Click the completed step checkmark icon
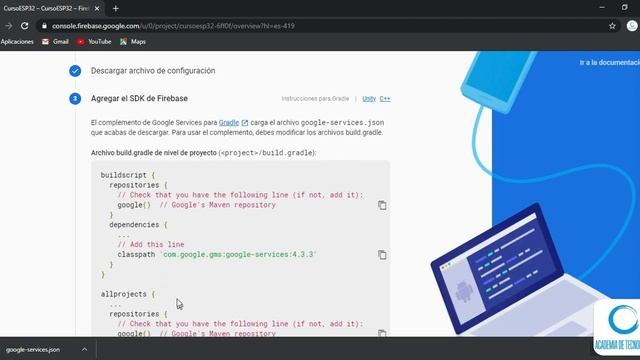This screenshot has height=360, width=640. pos(75,71)
